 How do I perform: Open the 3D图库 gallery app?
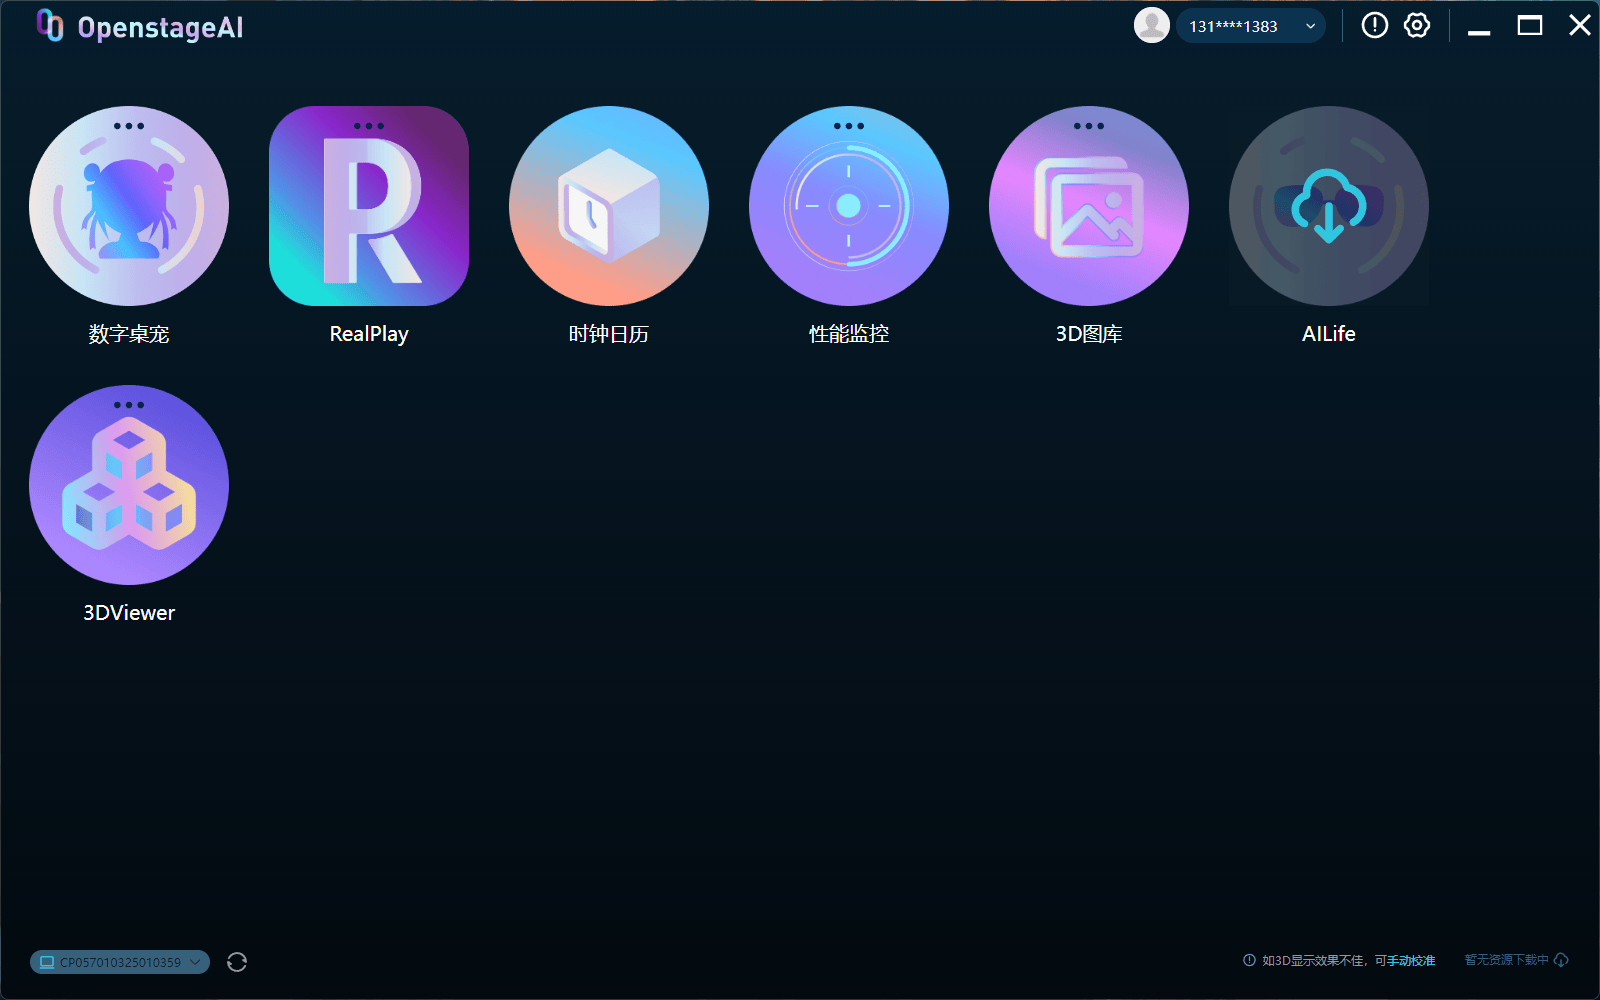tap(1089, 206)
